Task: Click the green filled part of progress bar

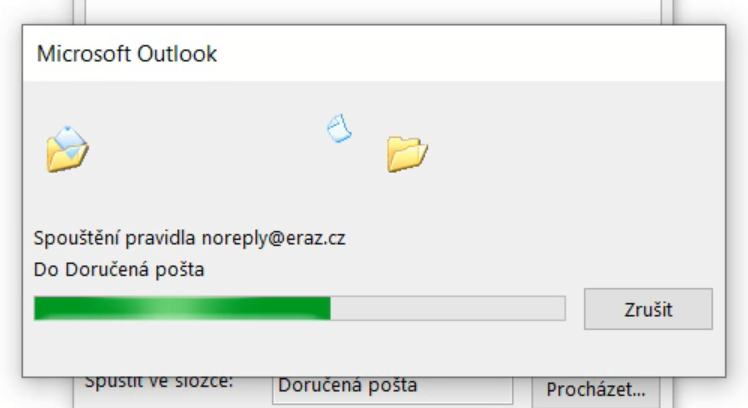Action: click(182, 308)
